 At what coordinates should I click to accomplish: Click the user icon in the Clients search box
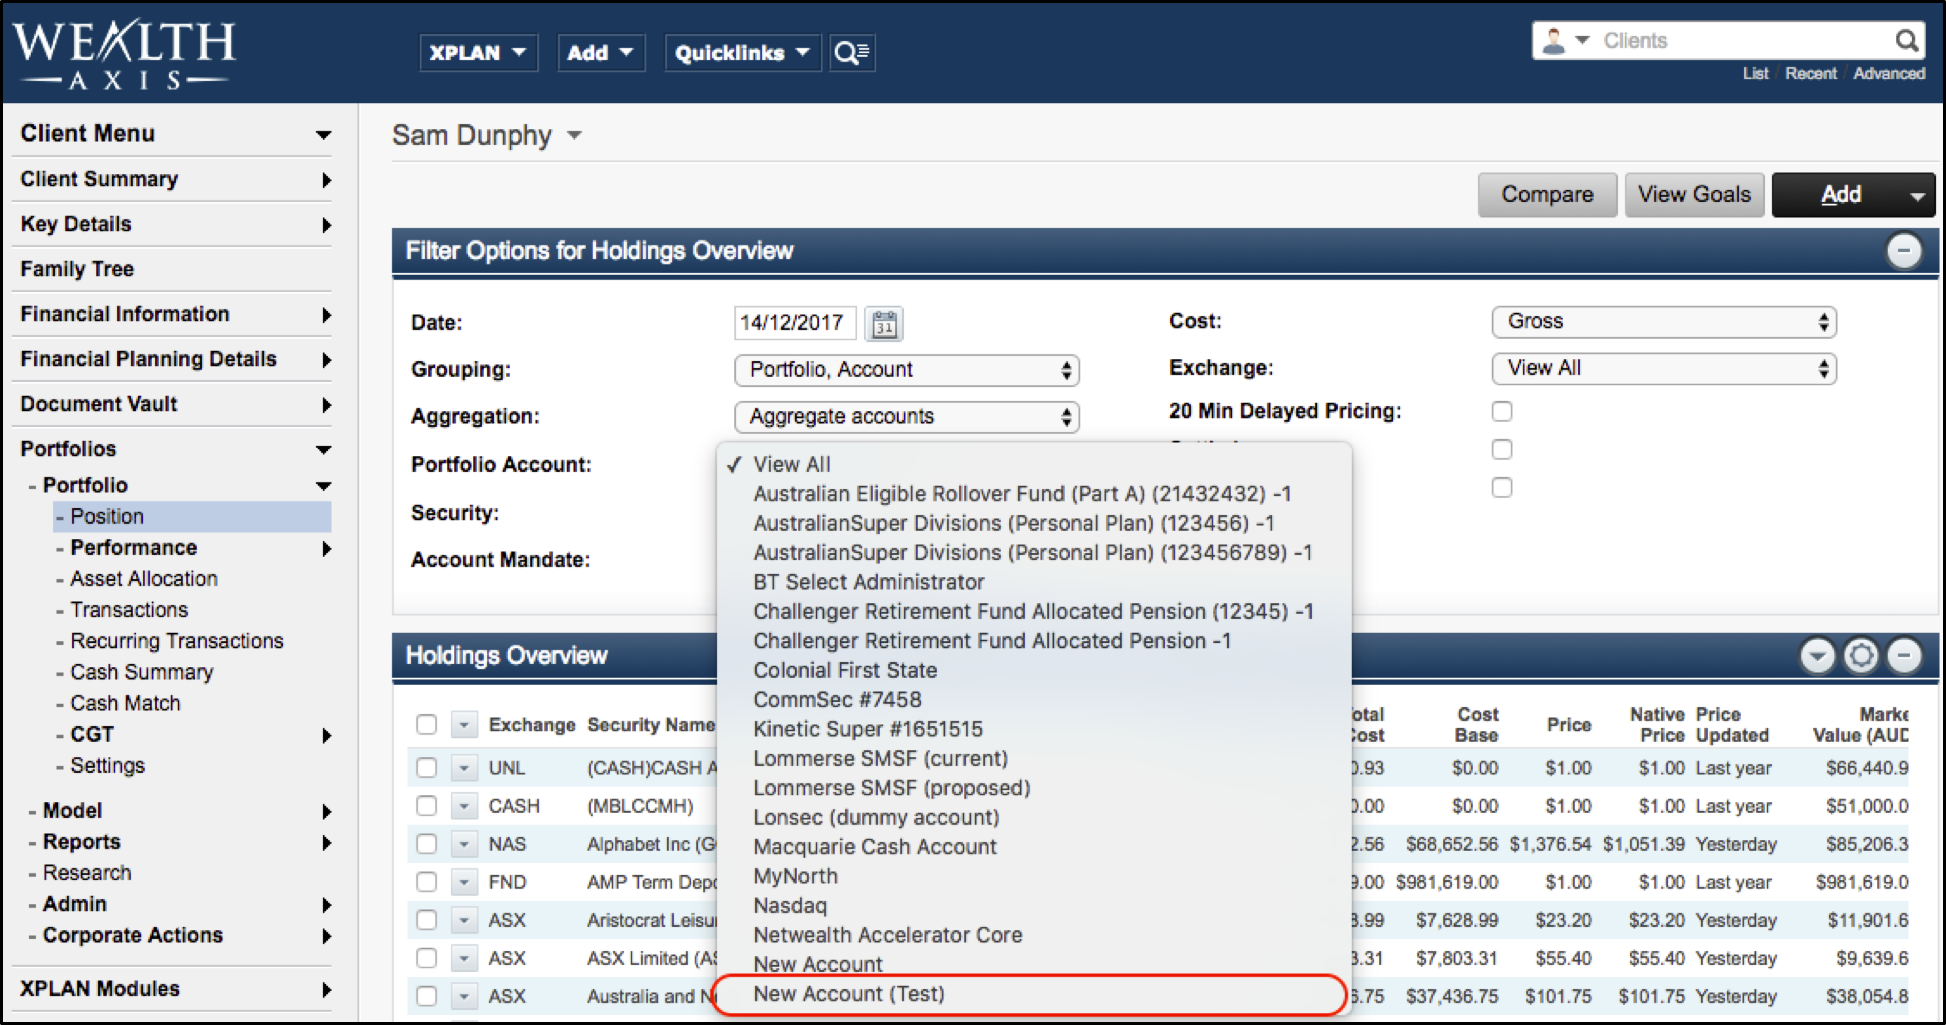click(1554, 41)
